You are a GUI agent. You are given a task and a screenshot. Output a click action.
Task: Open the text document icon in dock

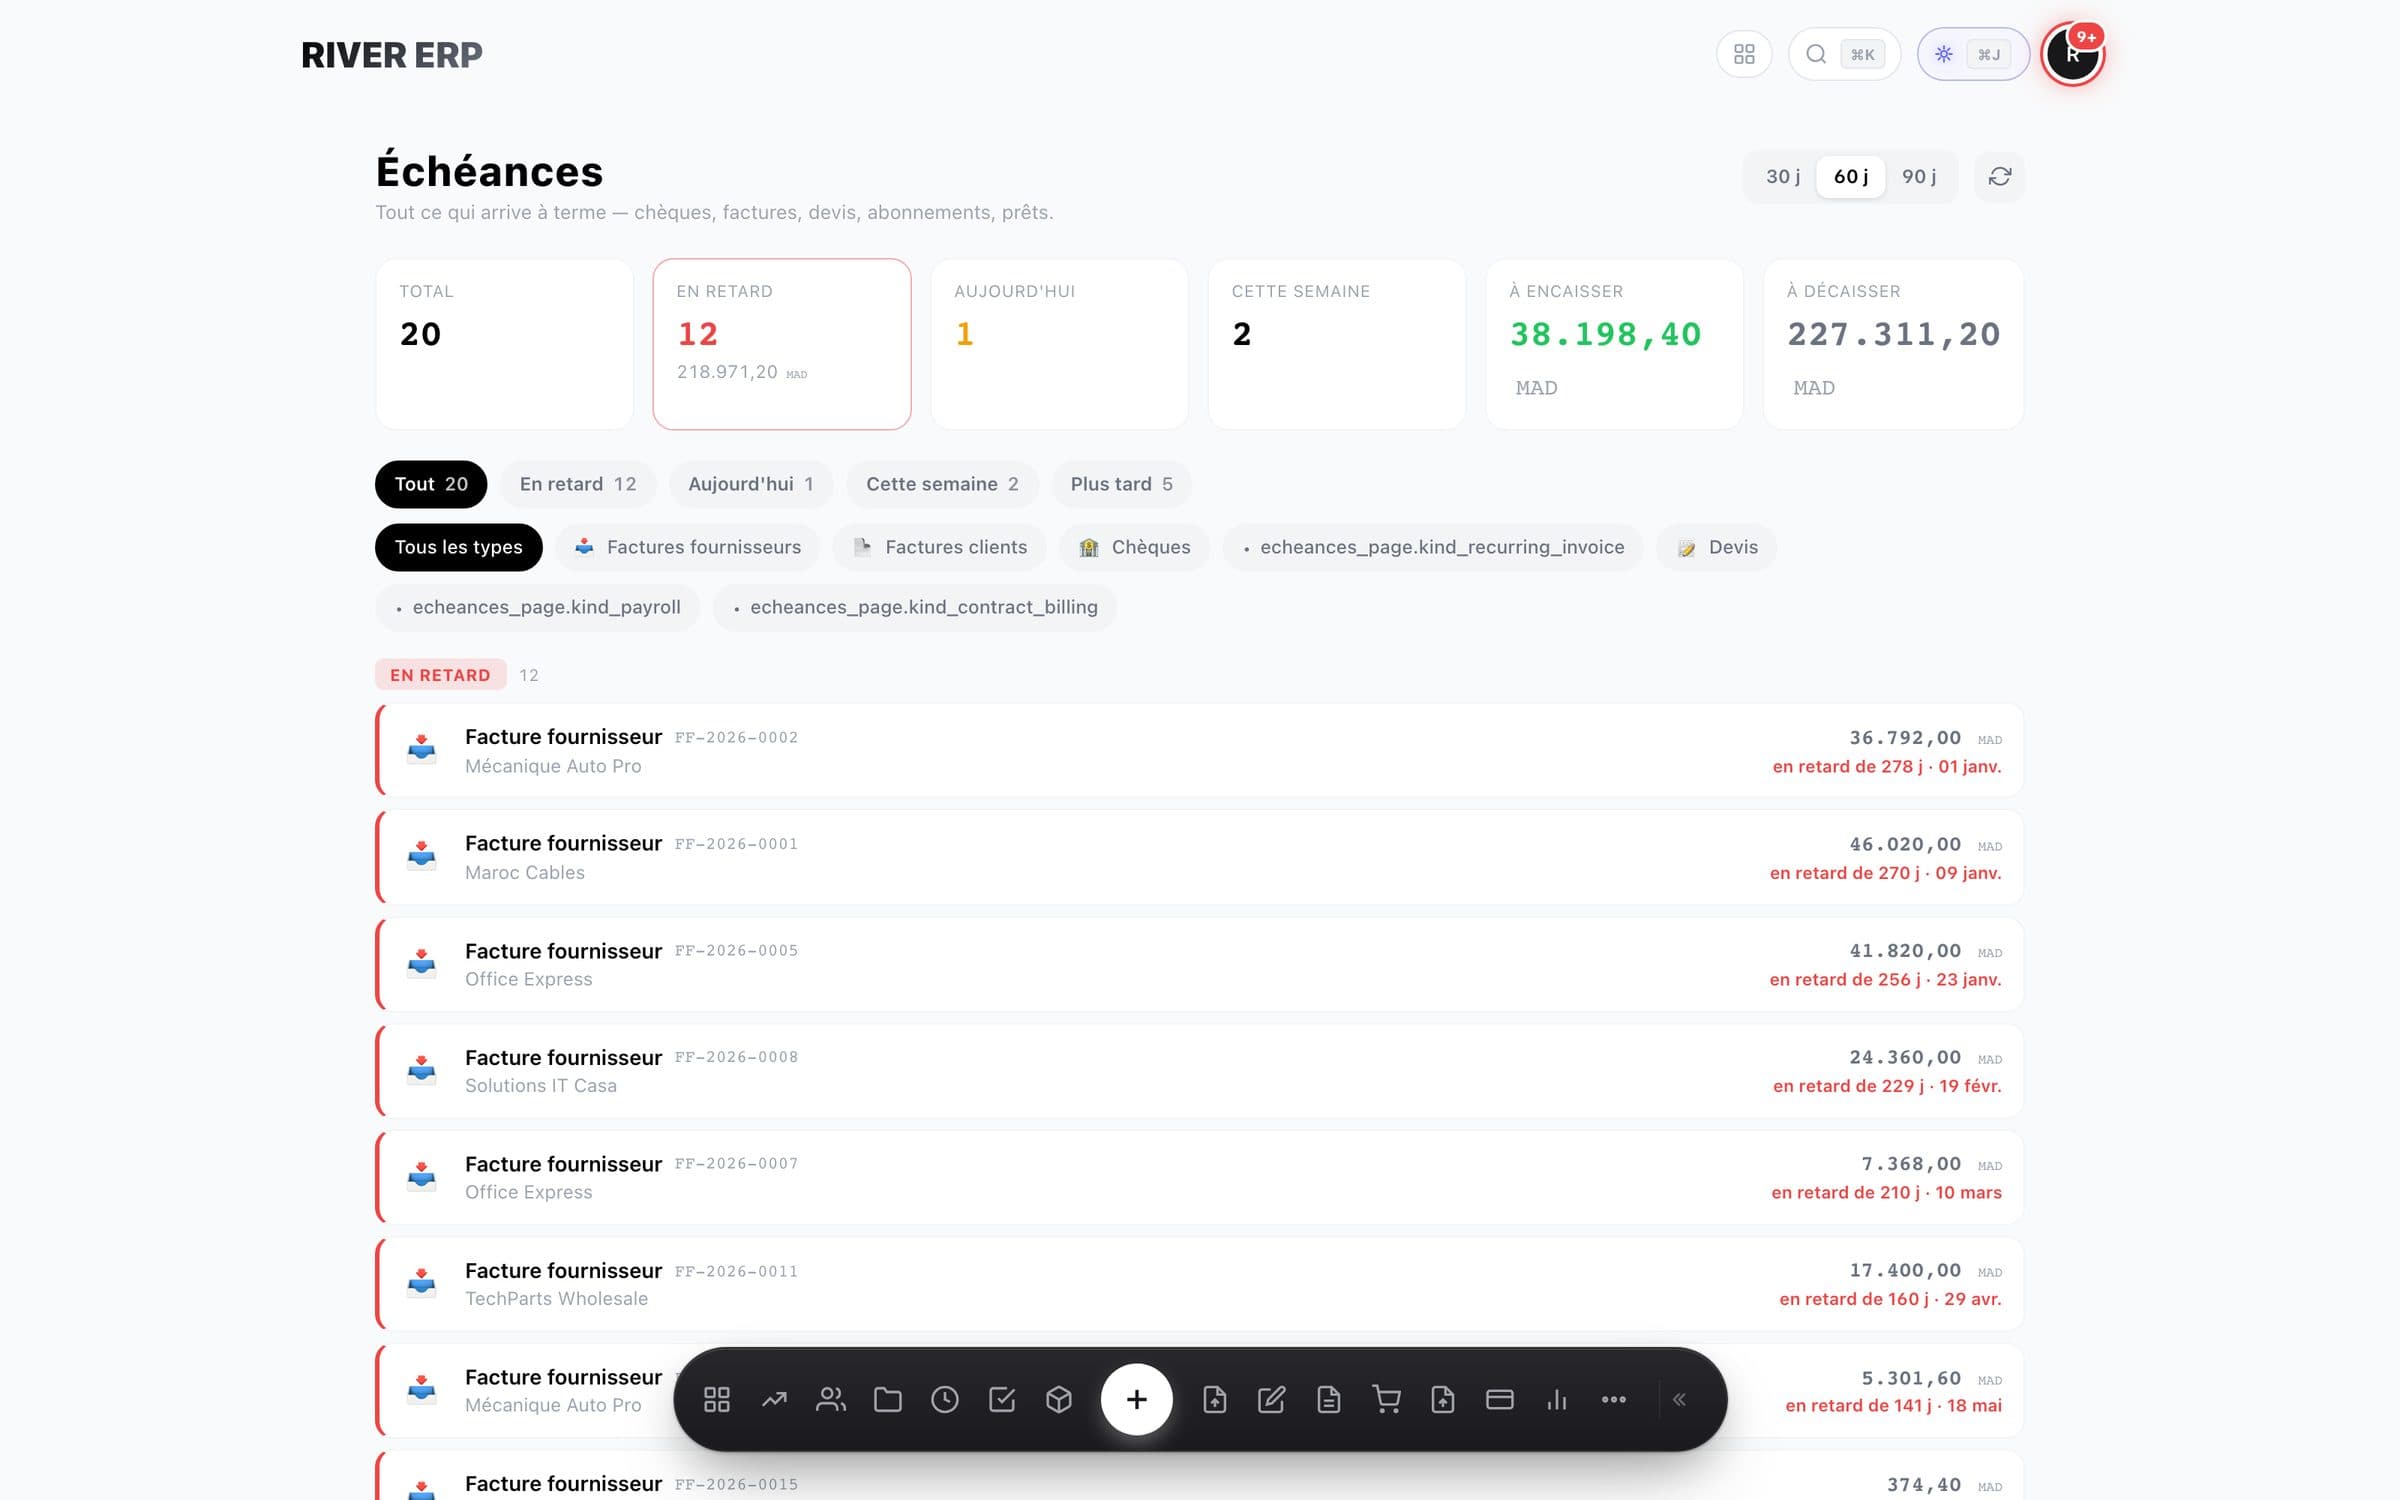click(x=1329, y=1399)
